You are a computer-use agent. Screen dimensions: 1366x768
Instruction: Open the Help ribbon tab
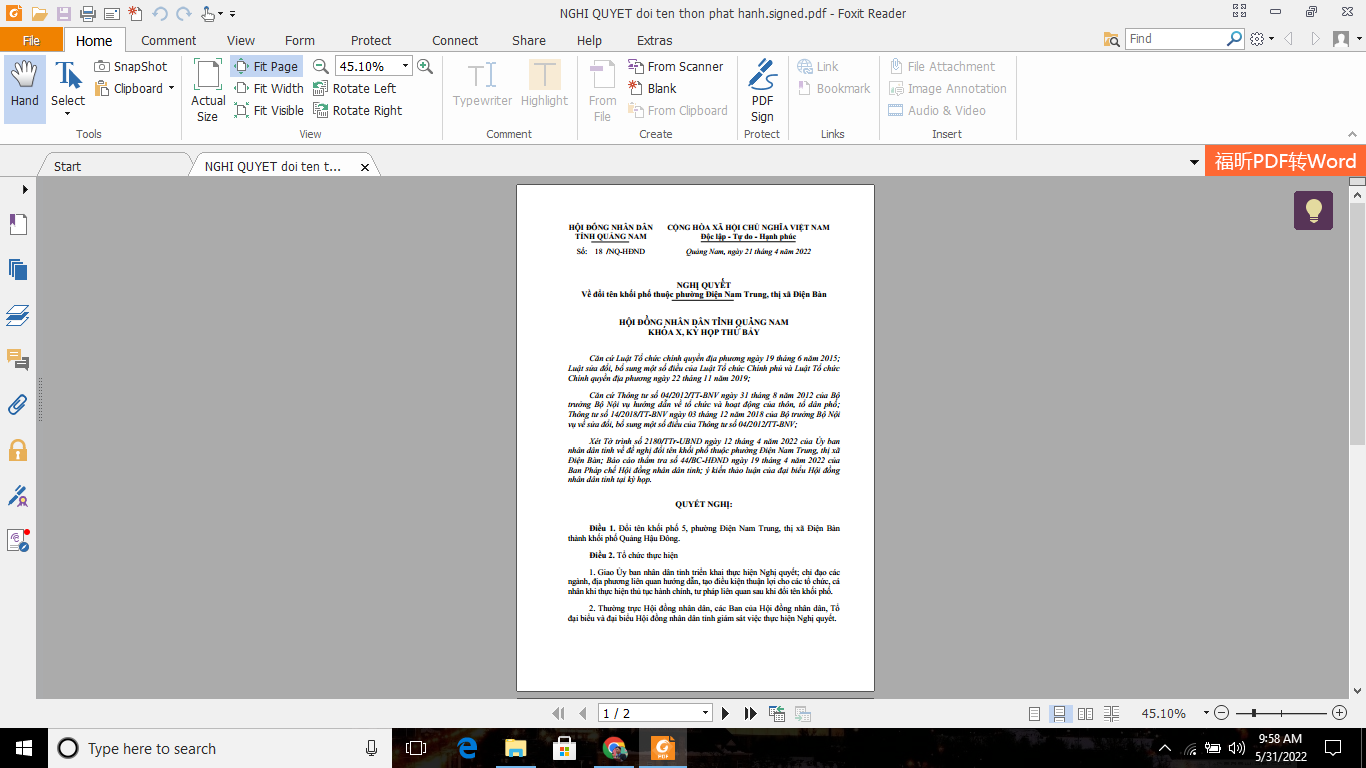click(589, 40)
